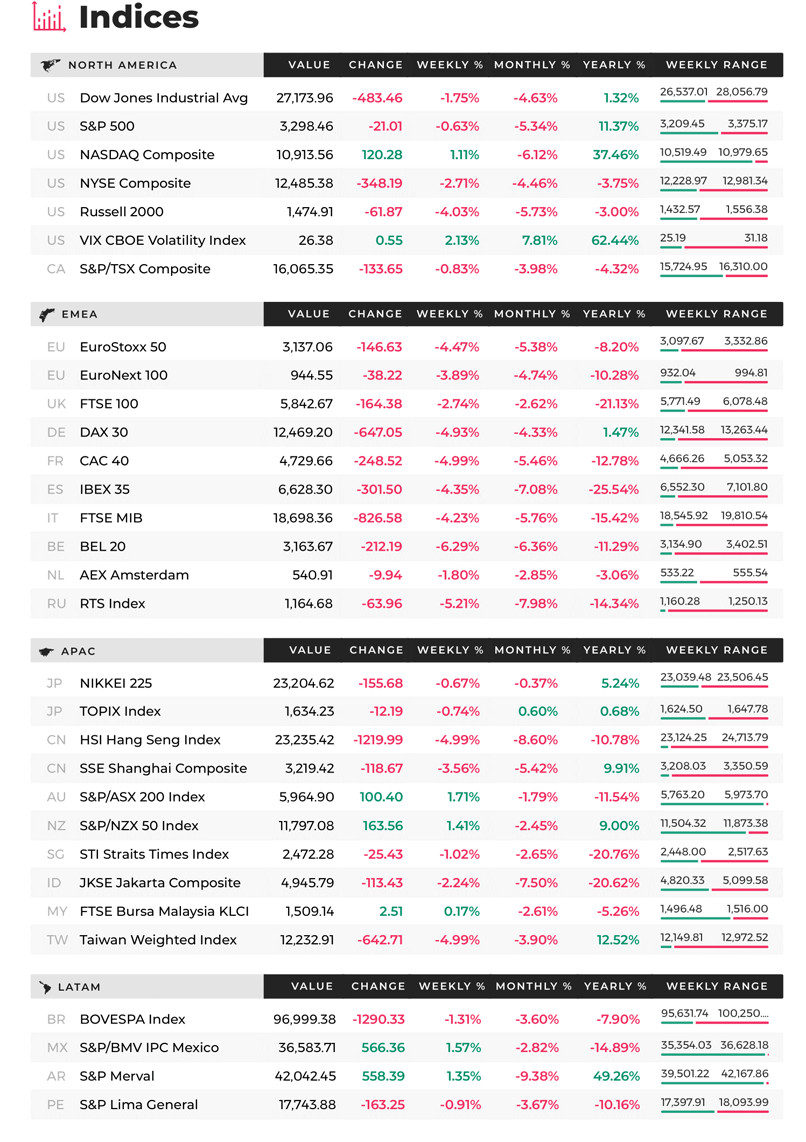Select the DAX 30 index row
Screen dimensions: 806x1142
tap(407, 433)
